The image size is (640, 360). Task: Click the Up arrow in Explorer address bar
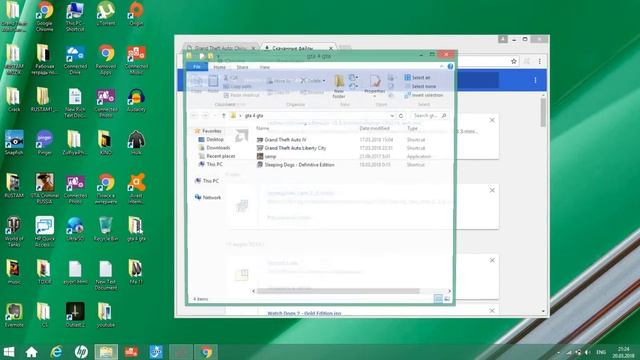pos(224,116)
